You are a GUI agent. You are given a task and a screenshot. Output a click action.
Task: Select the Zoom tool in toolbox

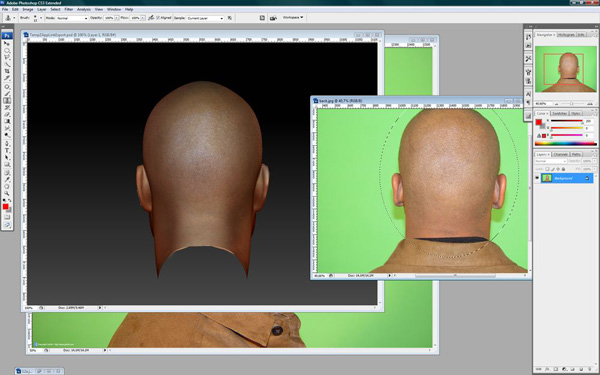tap(7, 194)
